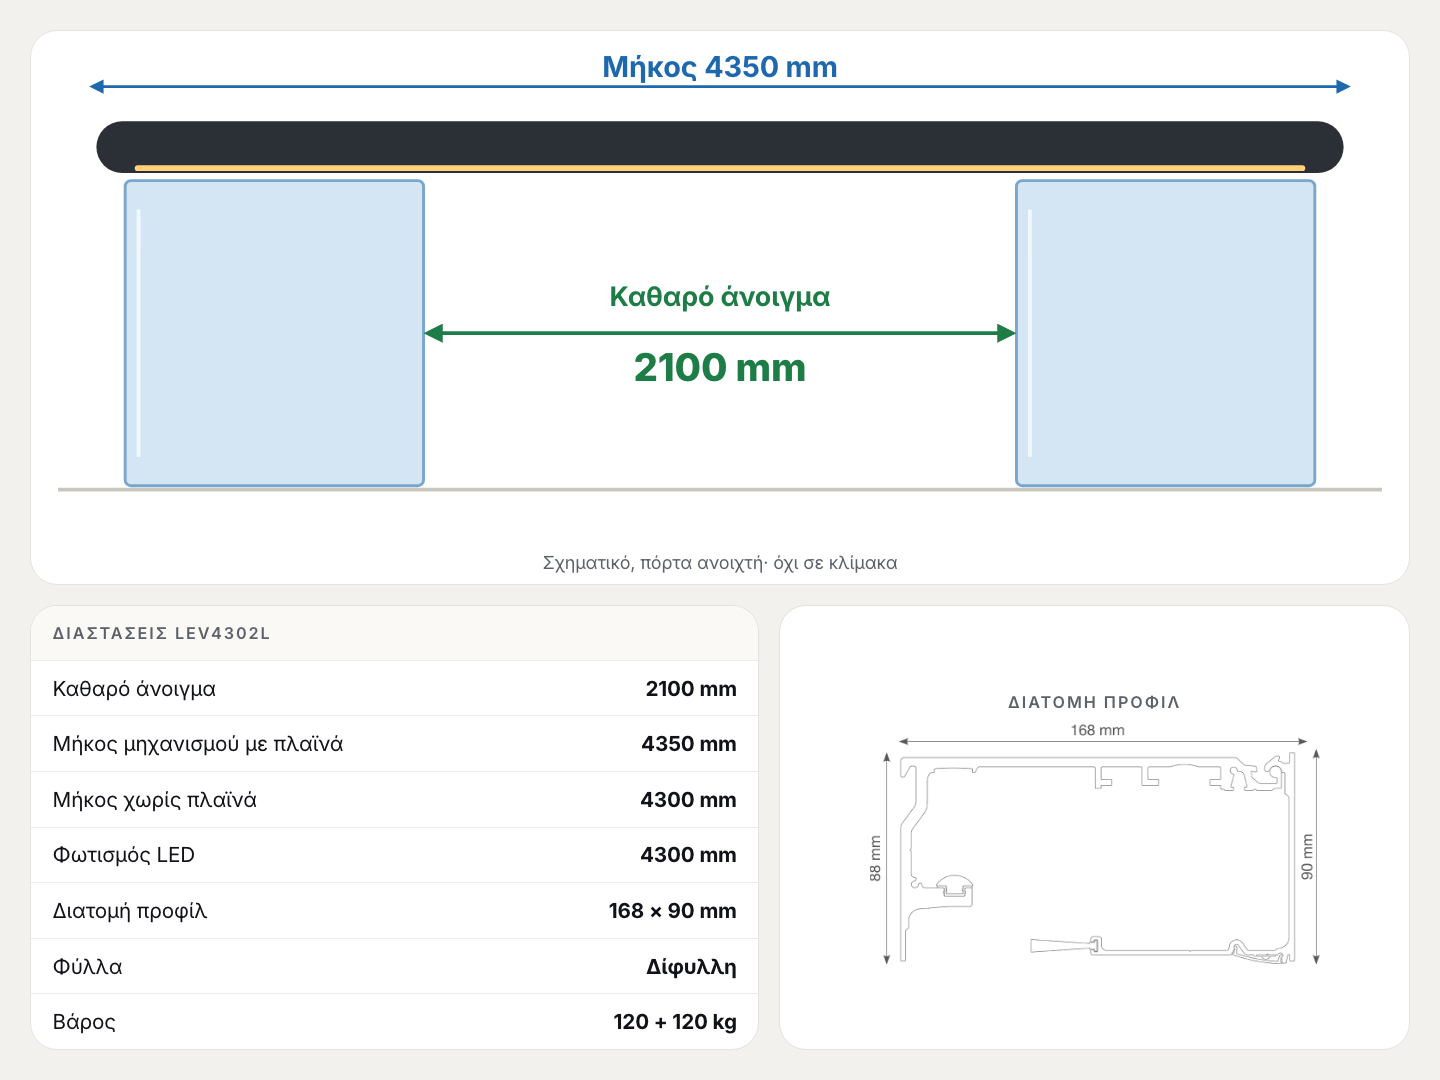Click the "120 + 120 kg" value
This screenshot has width=1440, height=1080.
(x=675, y=1022)
